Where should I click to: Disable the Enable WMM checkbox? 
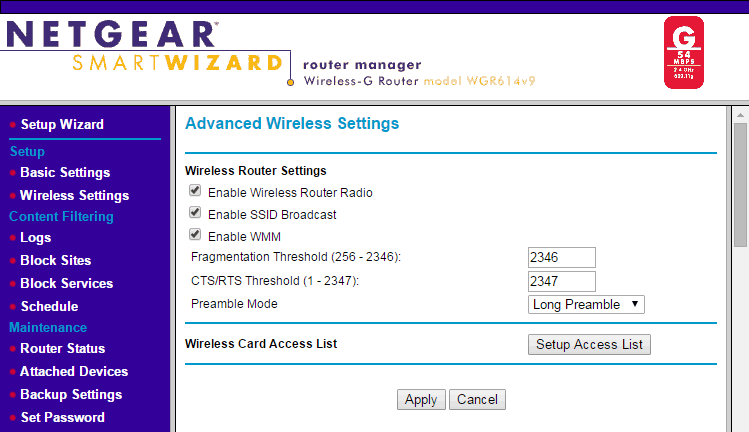pos(195,236)
